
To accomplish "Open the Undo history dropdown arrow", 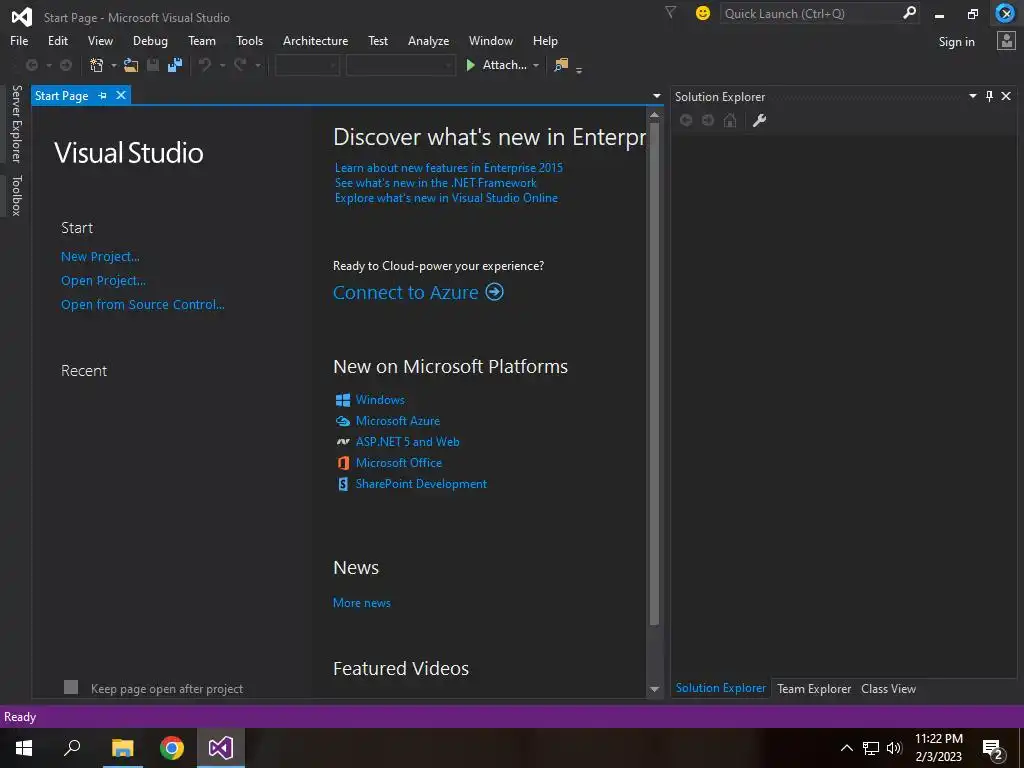I will pyautogui.click(x=222, y=65).
